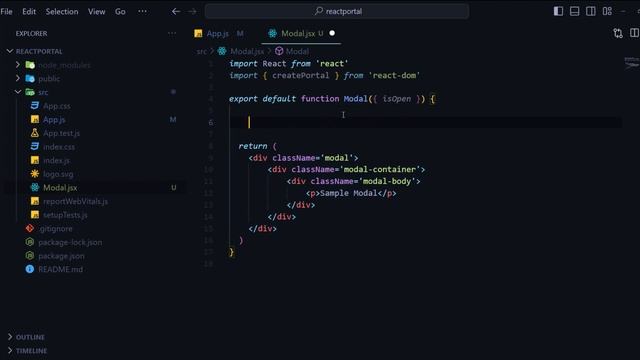Click the SVG icon beside logo.svg
The image size is (640, 360).
tap(35, 174)
